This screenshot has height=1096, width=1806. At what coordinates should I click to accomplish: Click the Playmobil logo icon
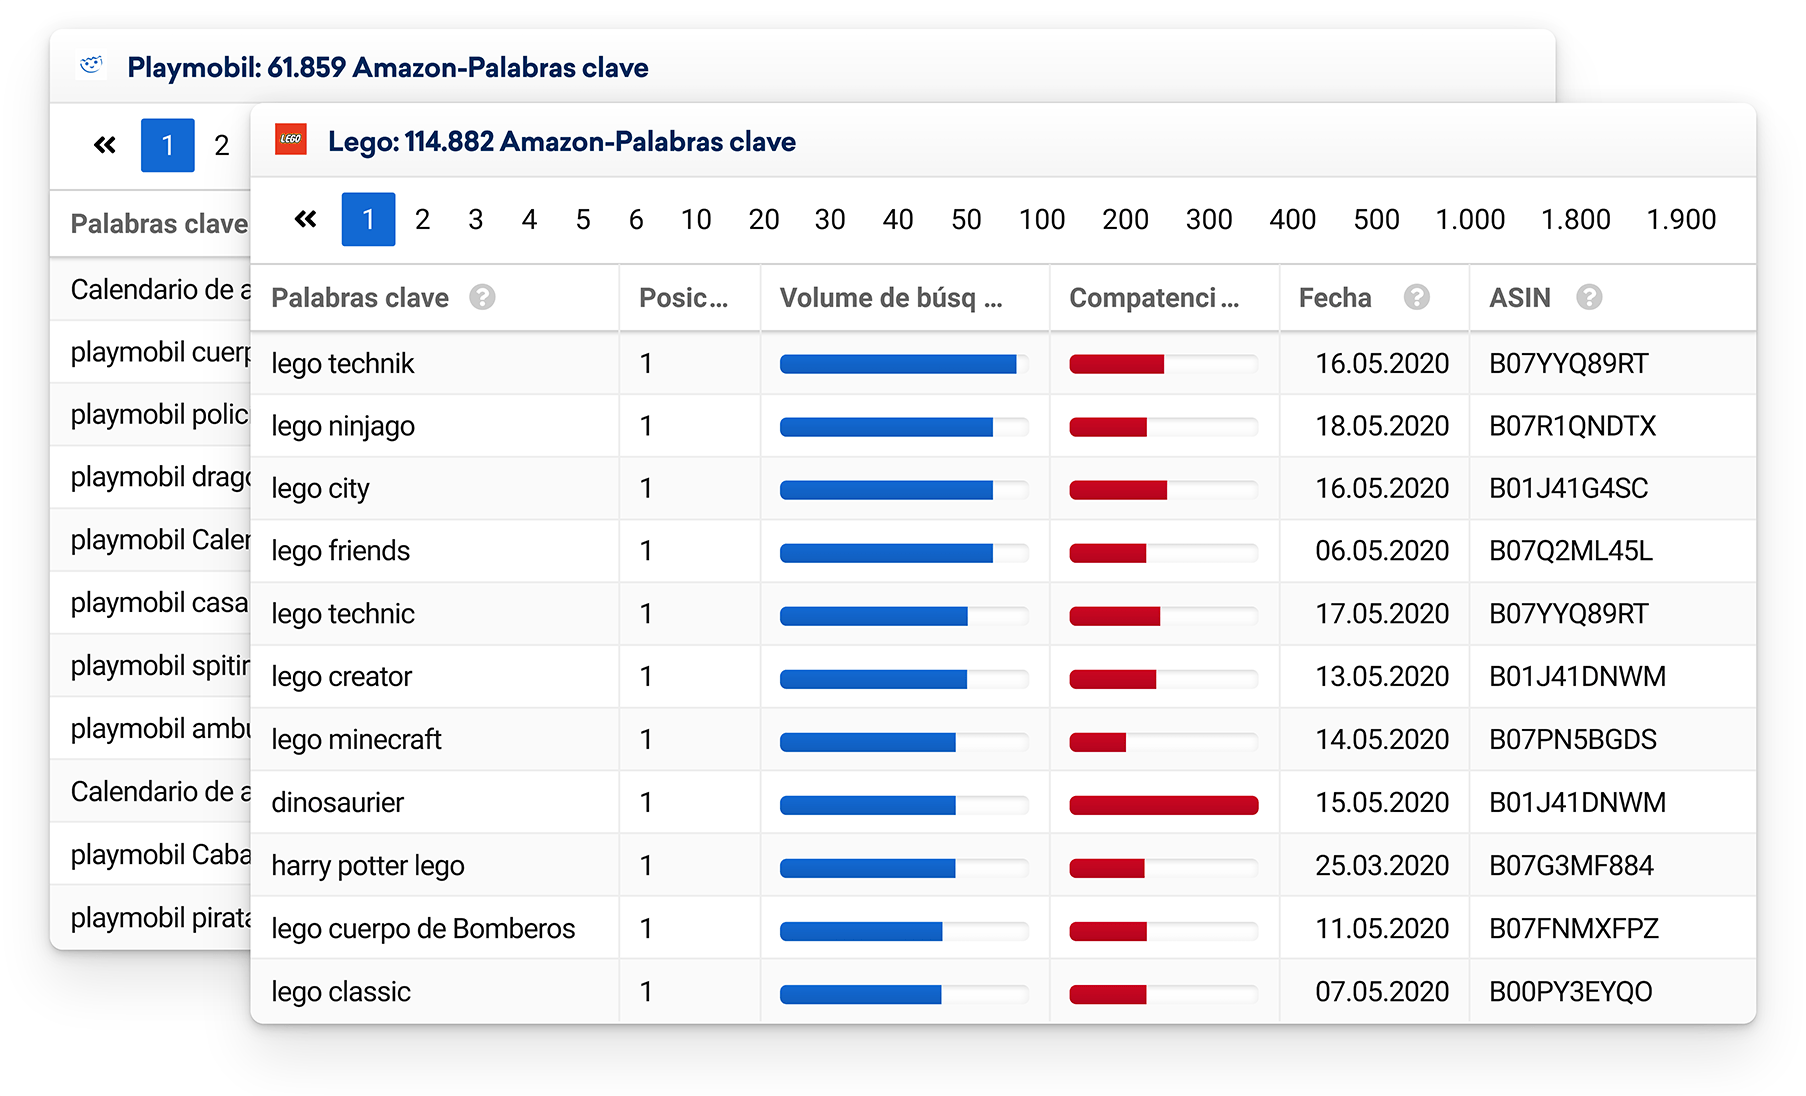(x=92, y=66)
